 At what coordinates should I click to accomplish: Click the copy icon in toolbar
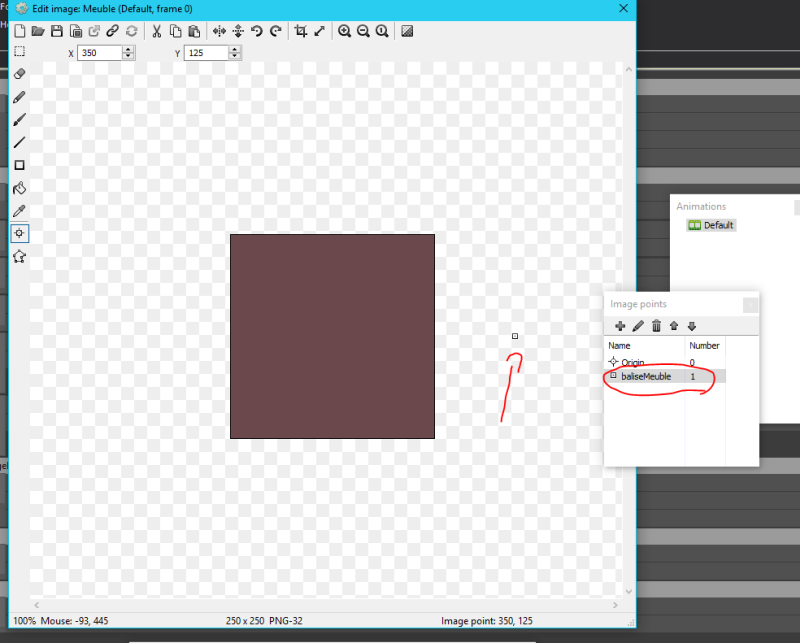click(175, 31)
